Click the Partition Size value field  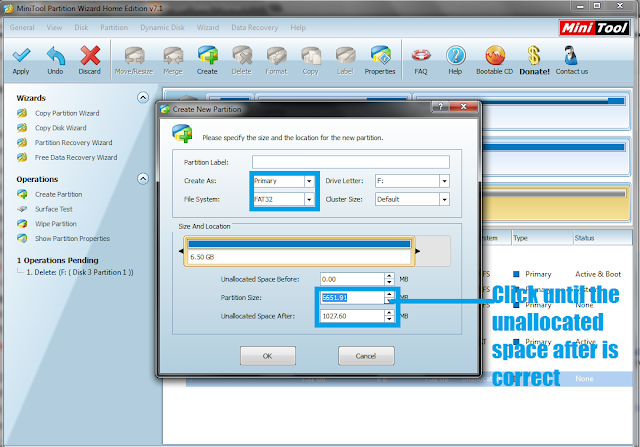(x=352, y=298)
